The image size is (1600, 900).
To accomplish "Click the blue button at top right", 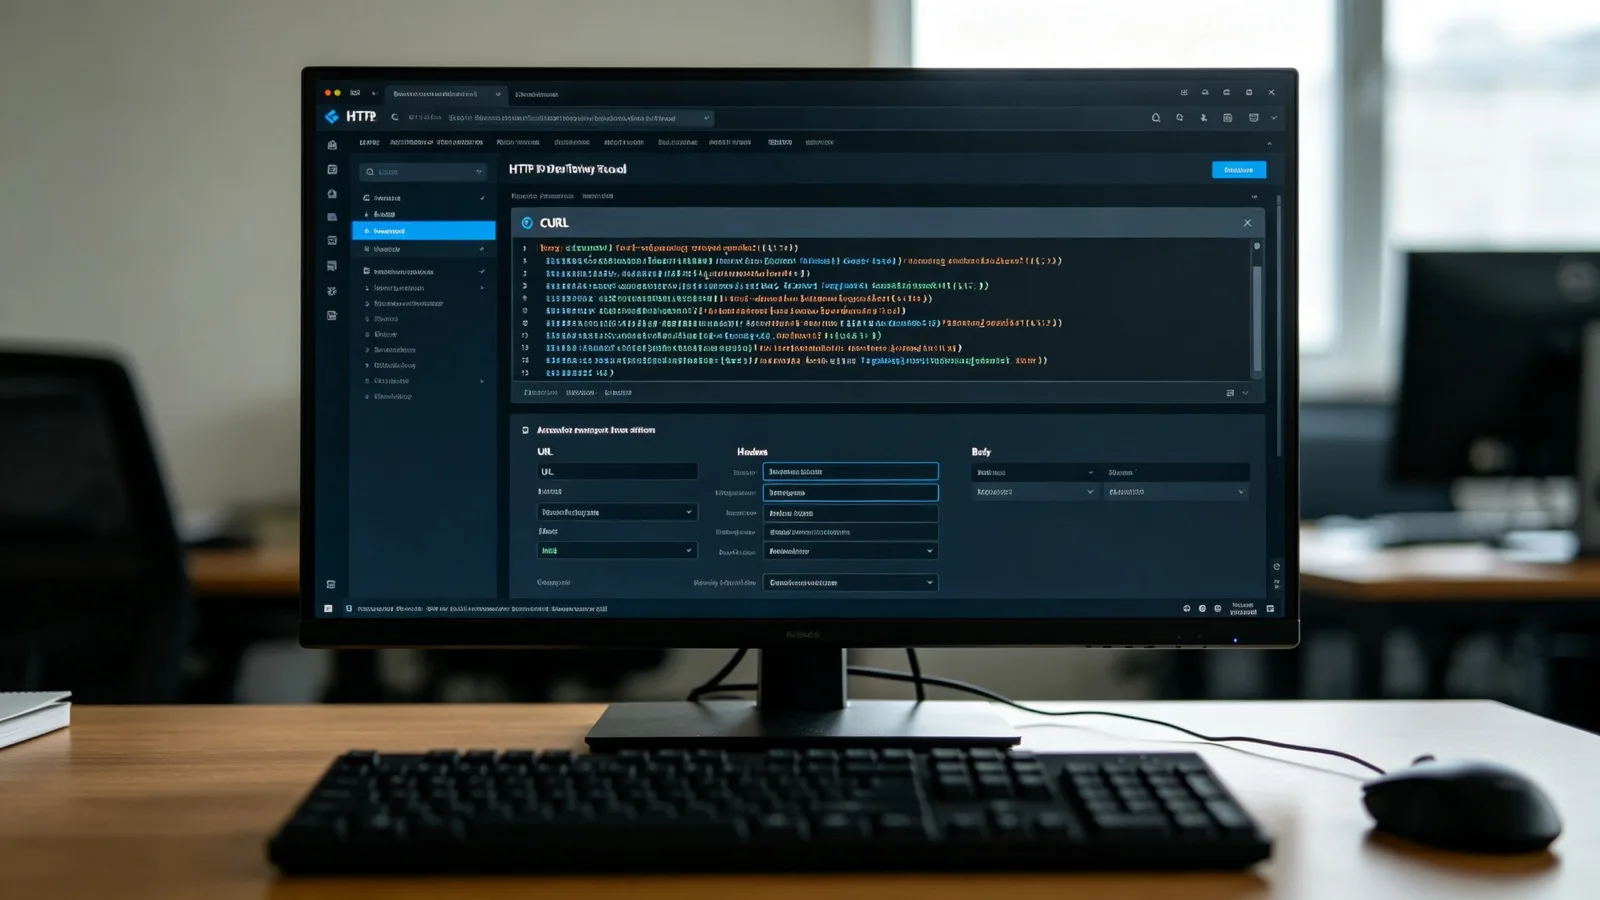I will click(1239, 170).
